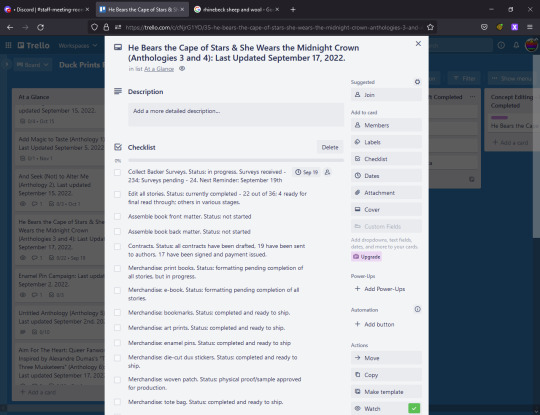Image resolution: width=540 pixels, height=415 pixels.
Task: Click disabled Custom Fields option
Action: click(386, 226)
